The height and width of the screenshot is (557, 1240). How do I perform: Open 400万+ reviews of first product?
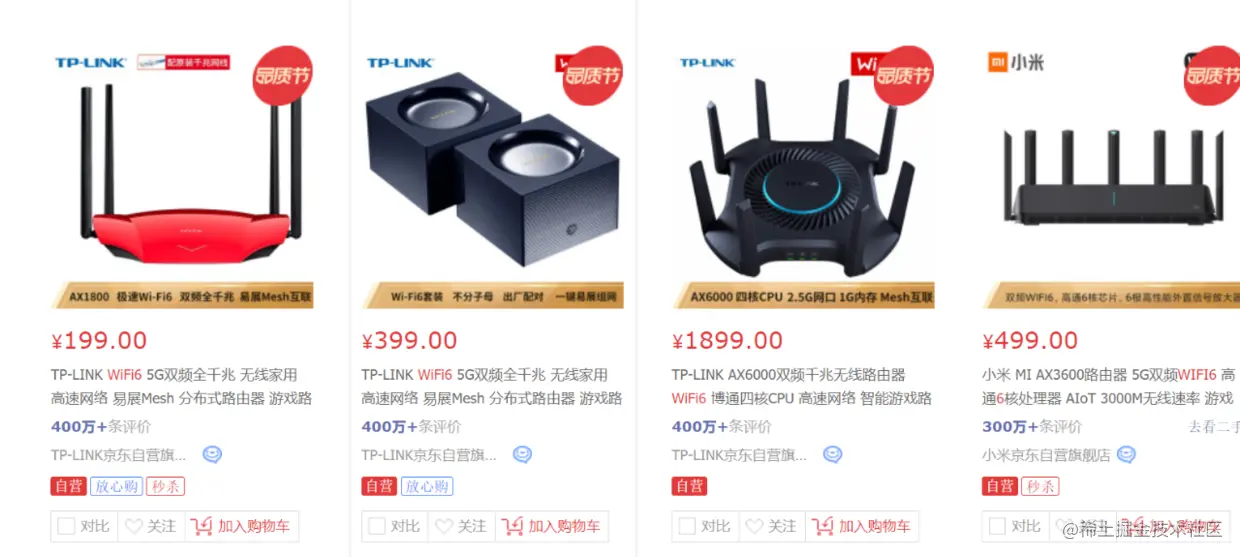click(101, 427)
